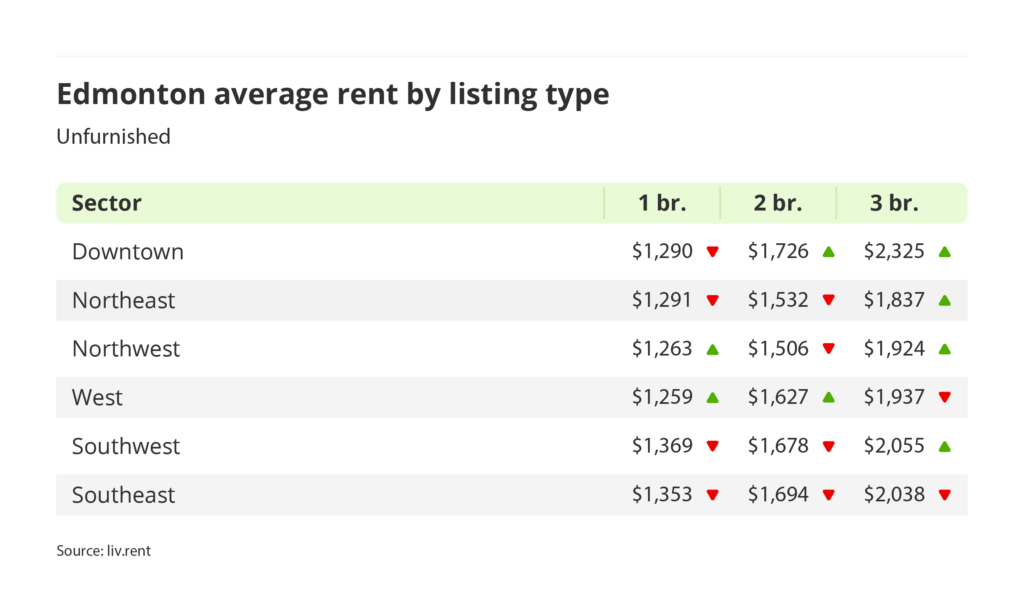Click the green up arrow beside Southwest $2,055
The width and height of the screenshot is (1024, 589).
945,446
